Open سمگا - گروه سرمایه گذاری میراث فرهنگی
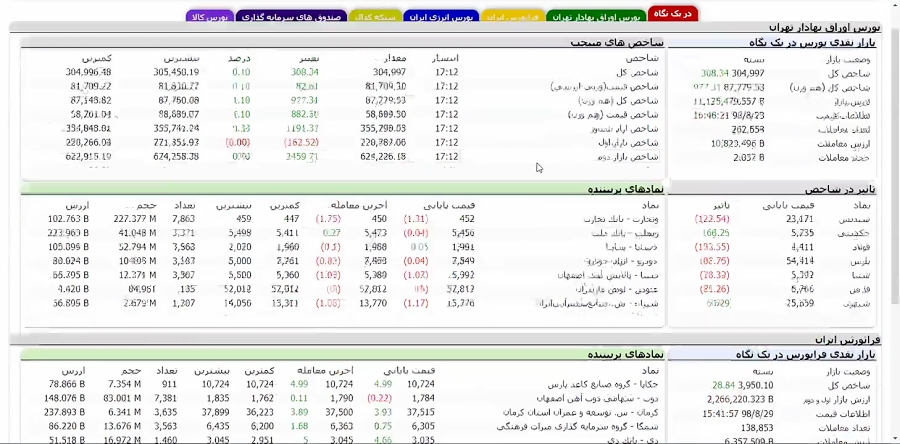900x444 pixels. click(x=578, y=426)
